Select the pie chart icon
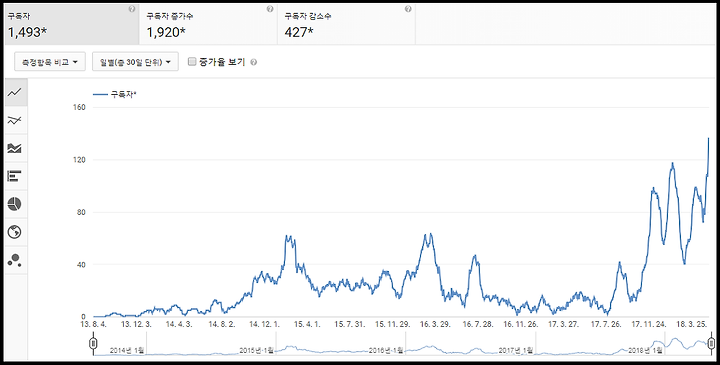The width and height of the screenshot is (720, 365). [15, 204]
